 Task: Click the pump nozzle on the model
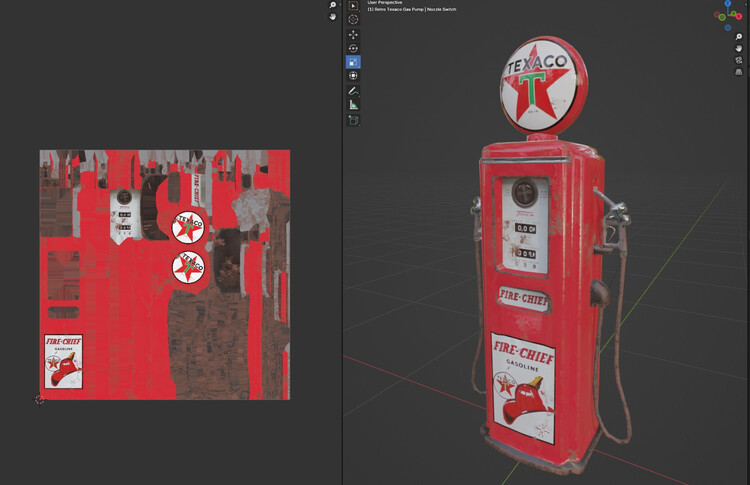pos(613,220)
